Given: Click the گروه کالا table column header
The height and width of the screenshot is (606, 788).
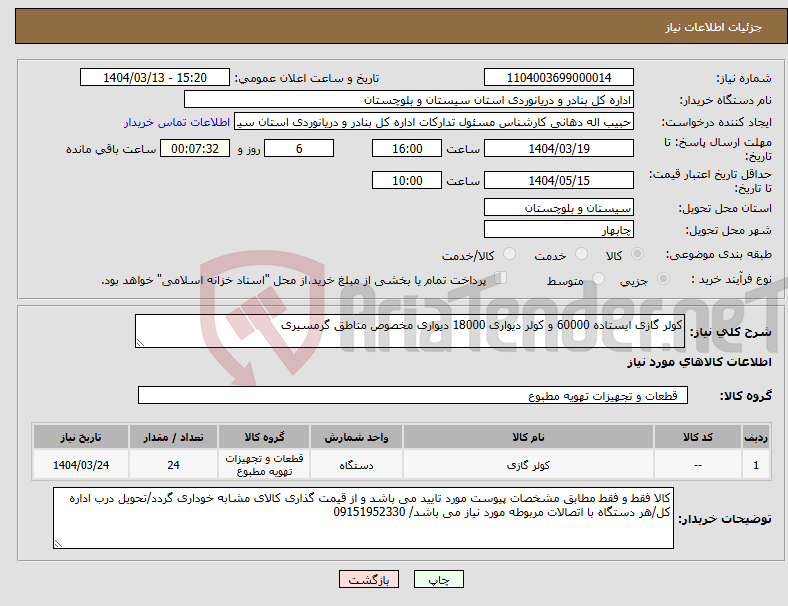Looking at the screenshot, I should point(264,437).
